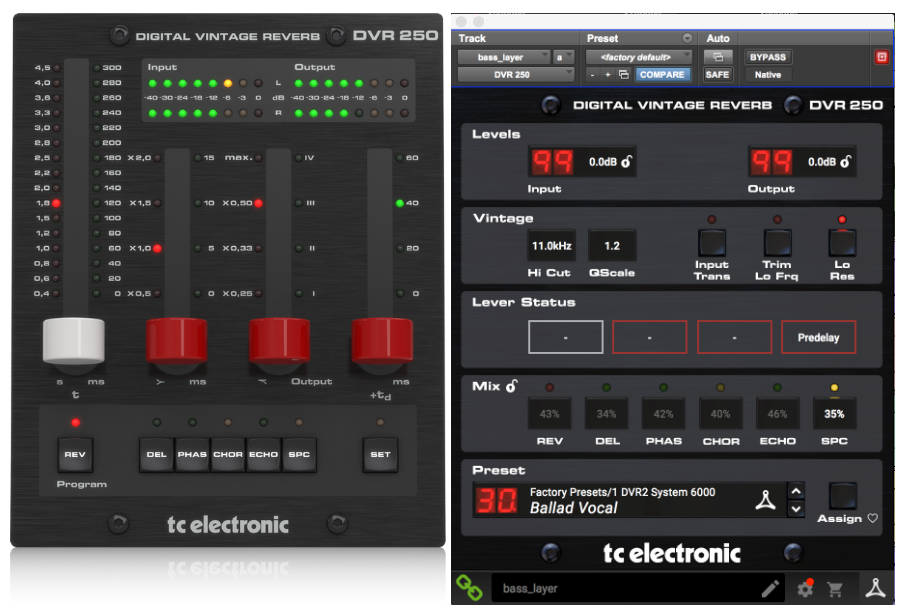Click the tuning fork icon in preset display
The width and height of the screenshot is (903, 611).
[765, 500]
